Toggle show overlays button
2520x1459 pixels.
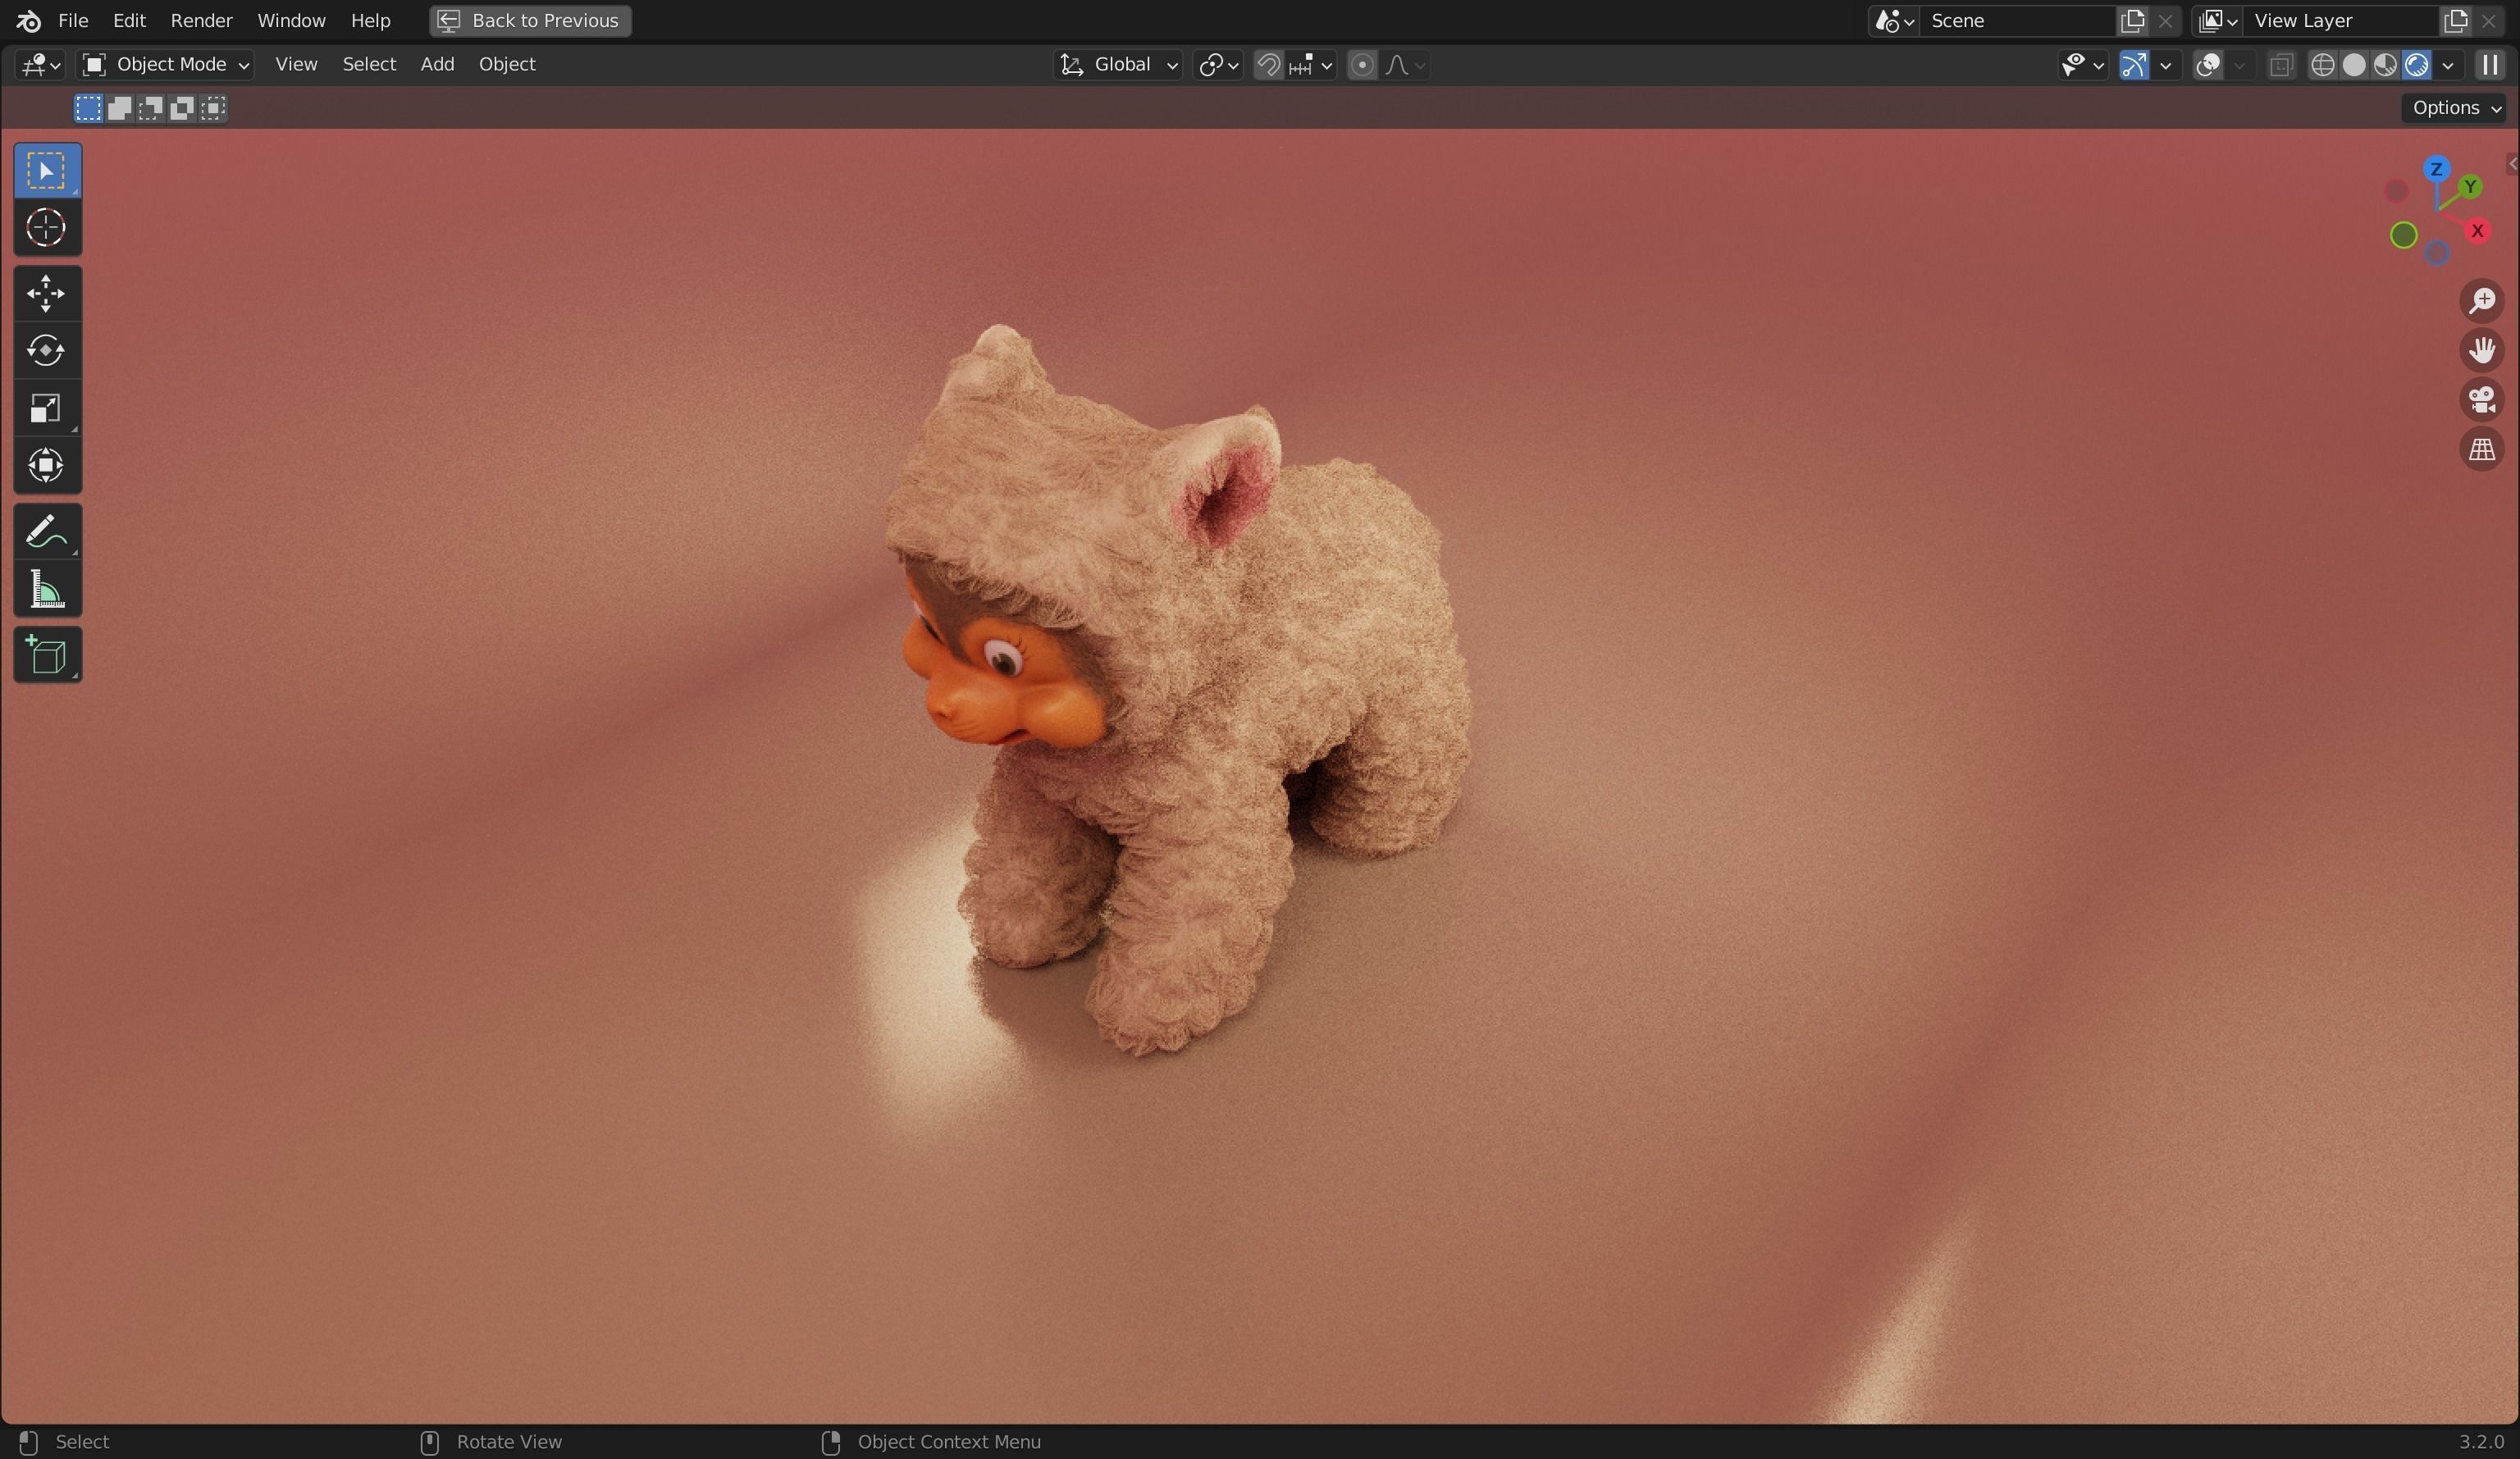(x=2208, y=65)
